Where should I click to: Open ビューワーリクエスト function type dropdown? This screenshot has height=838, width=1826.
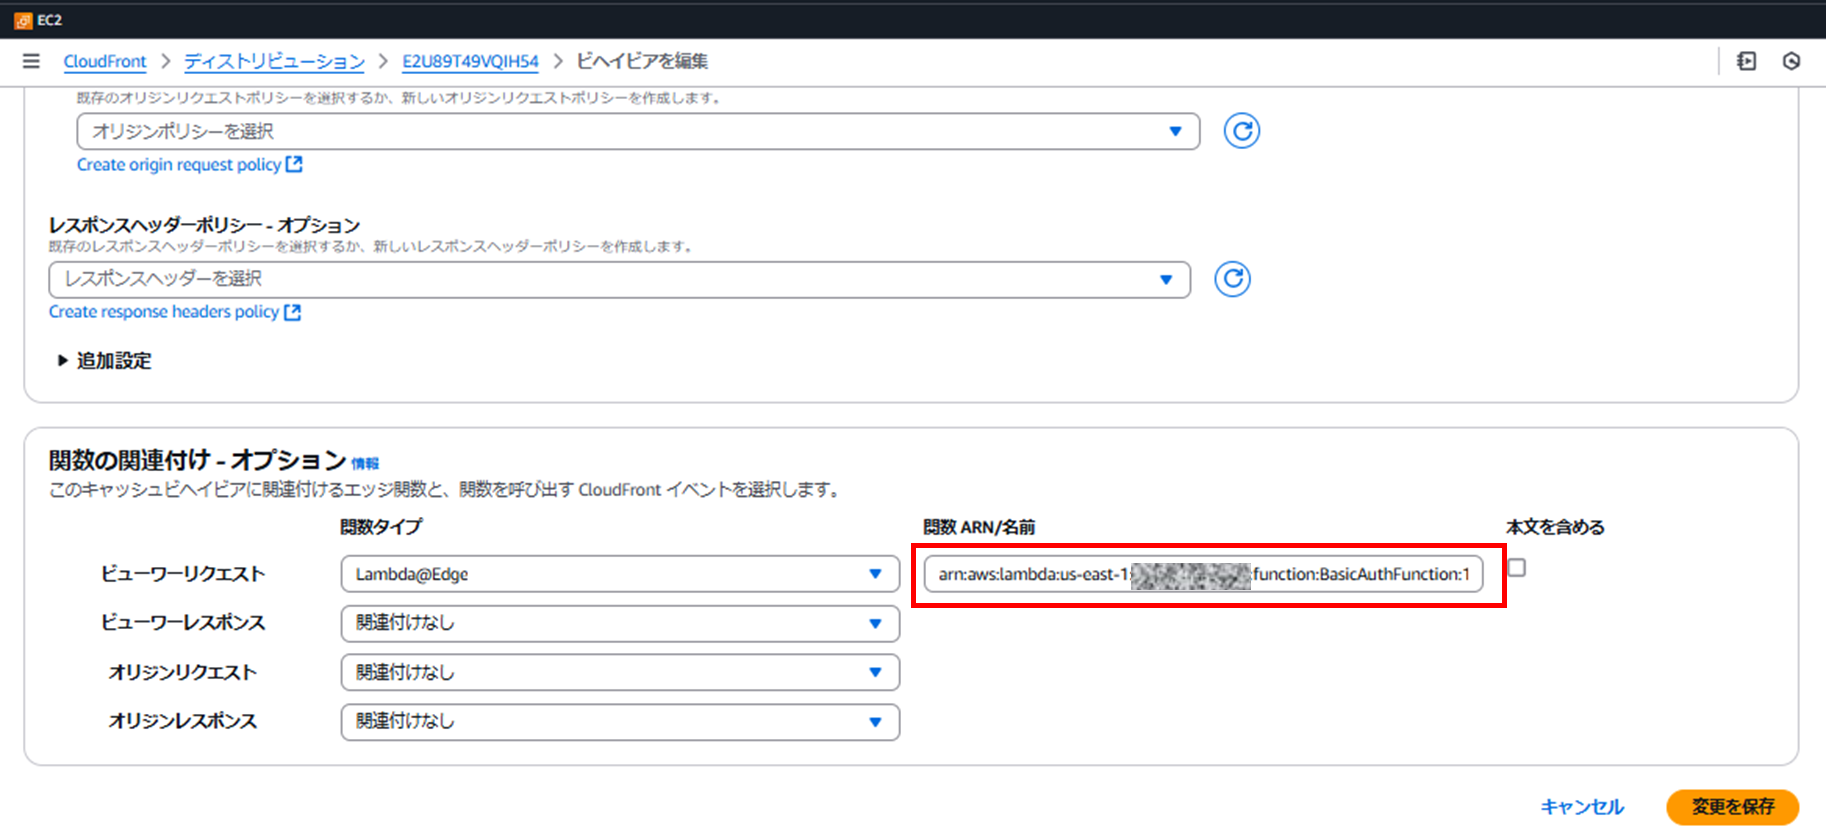[620, 574]
